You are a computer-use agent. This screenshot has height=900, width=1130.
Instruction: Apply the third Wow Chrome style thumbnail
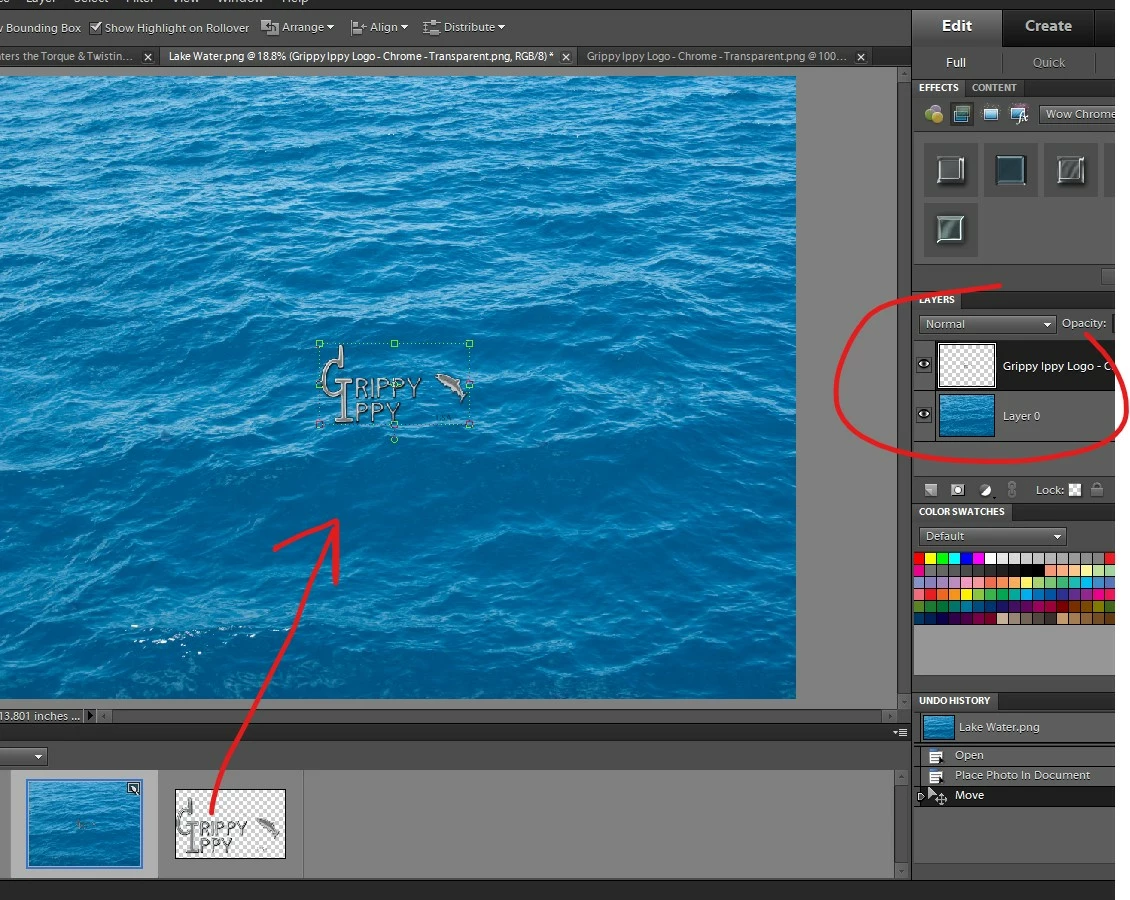click(x=1070, y=170)
